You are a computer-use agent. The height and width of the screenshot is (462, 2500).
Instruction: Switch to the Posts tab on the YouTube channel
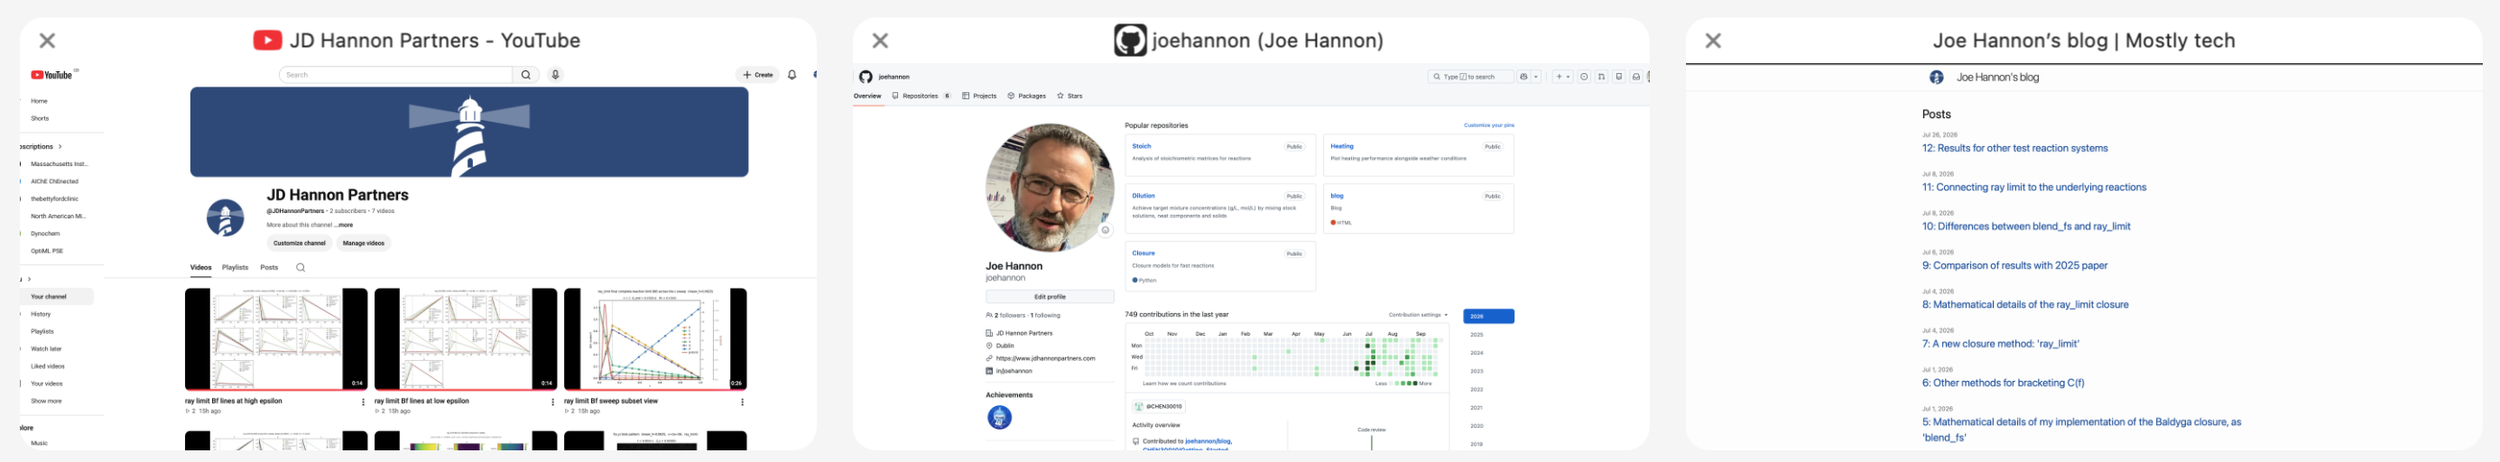269,268
